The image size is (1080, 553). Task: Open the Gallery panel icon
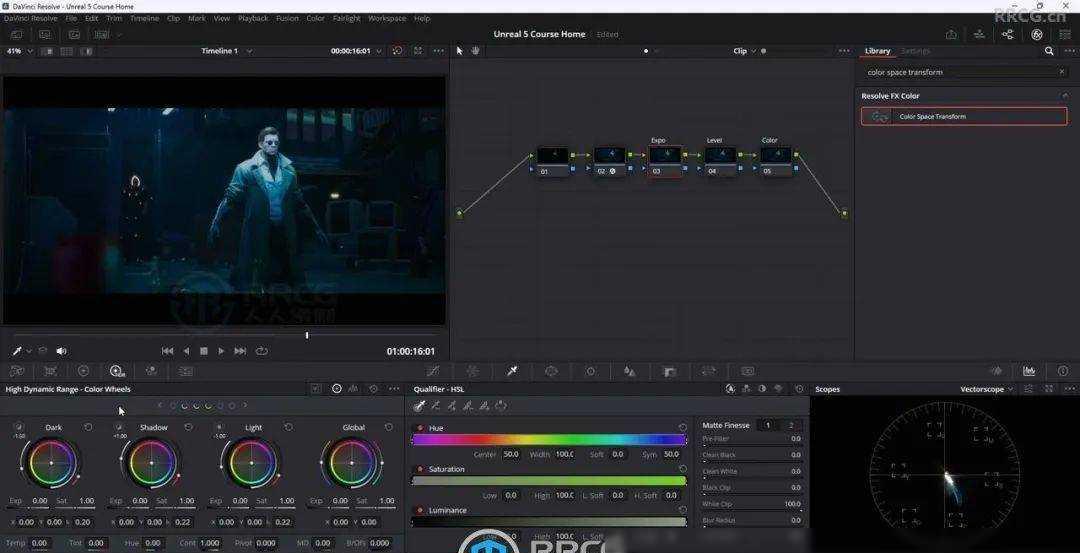16,34
